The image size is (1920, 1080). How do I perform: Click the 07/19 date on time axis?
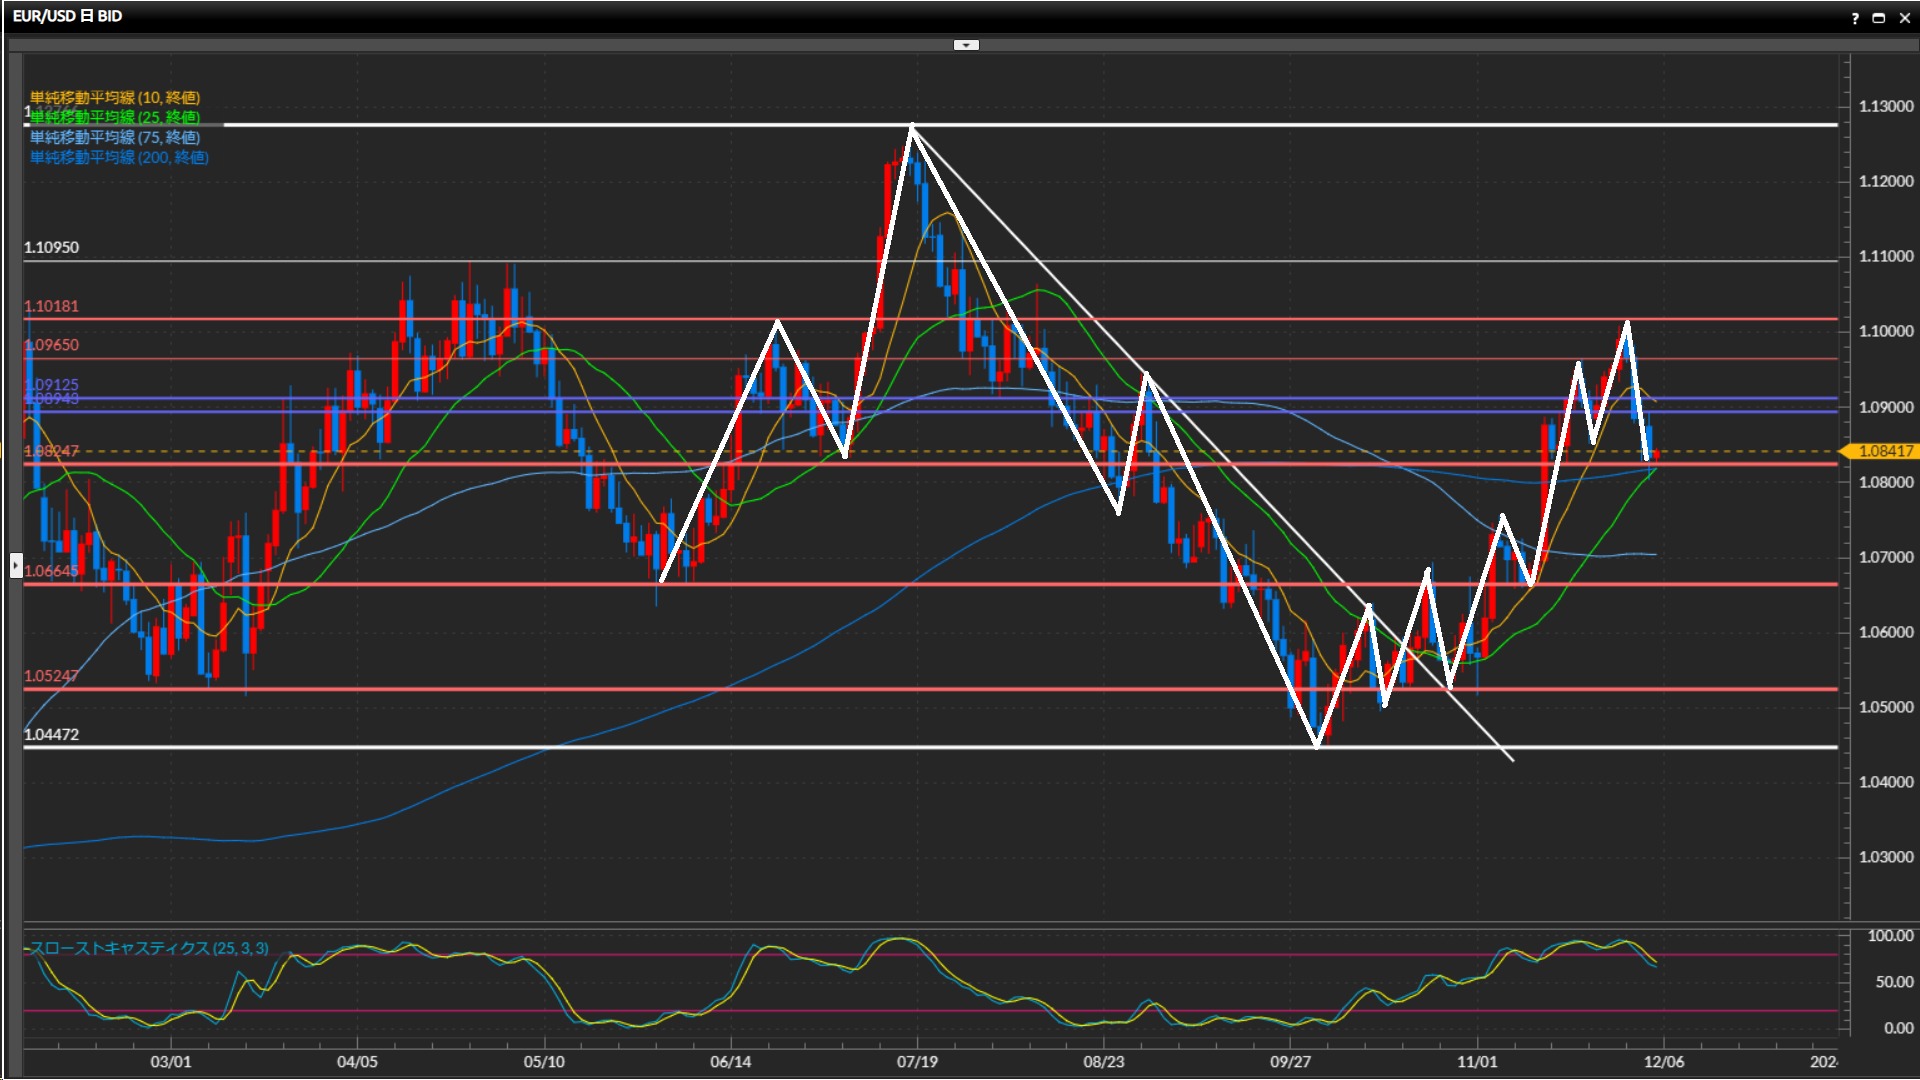click(x=917, y=1062)
